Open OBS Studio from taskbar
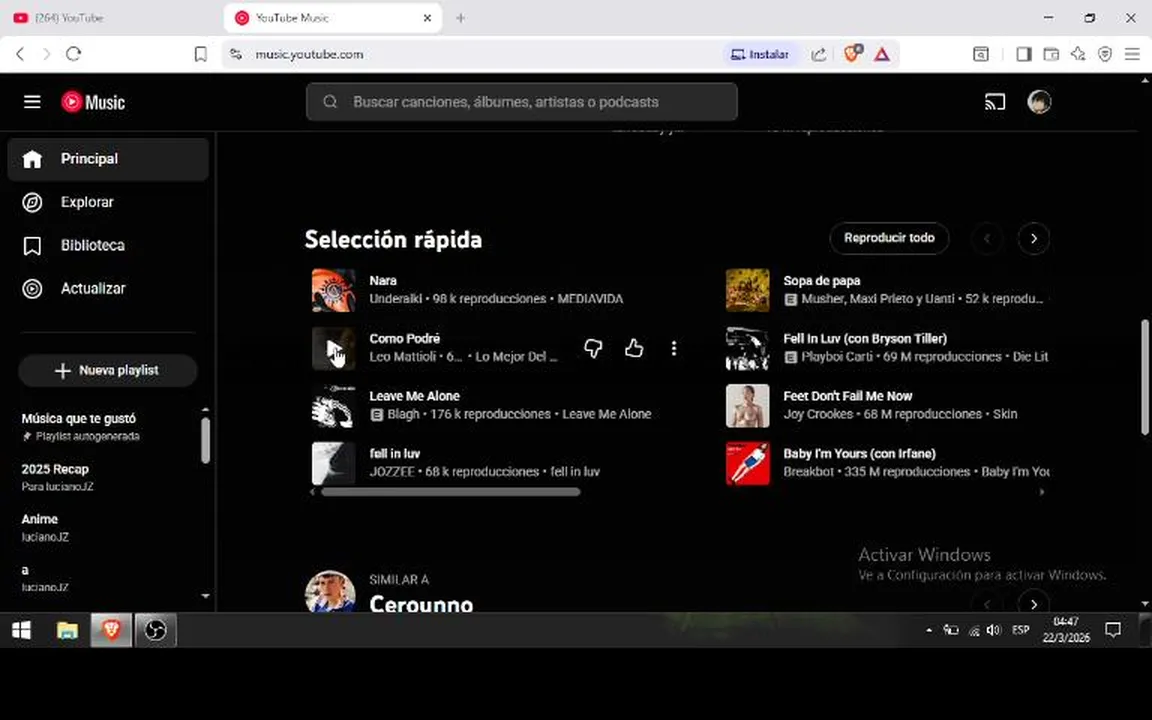 pos(155,630)
